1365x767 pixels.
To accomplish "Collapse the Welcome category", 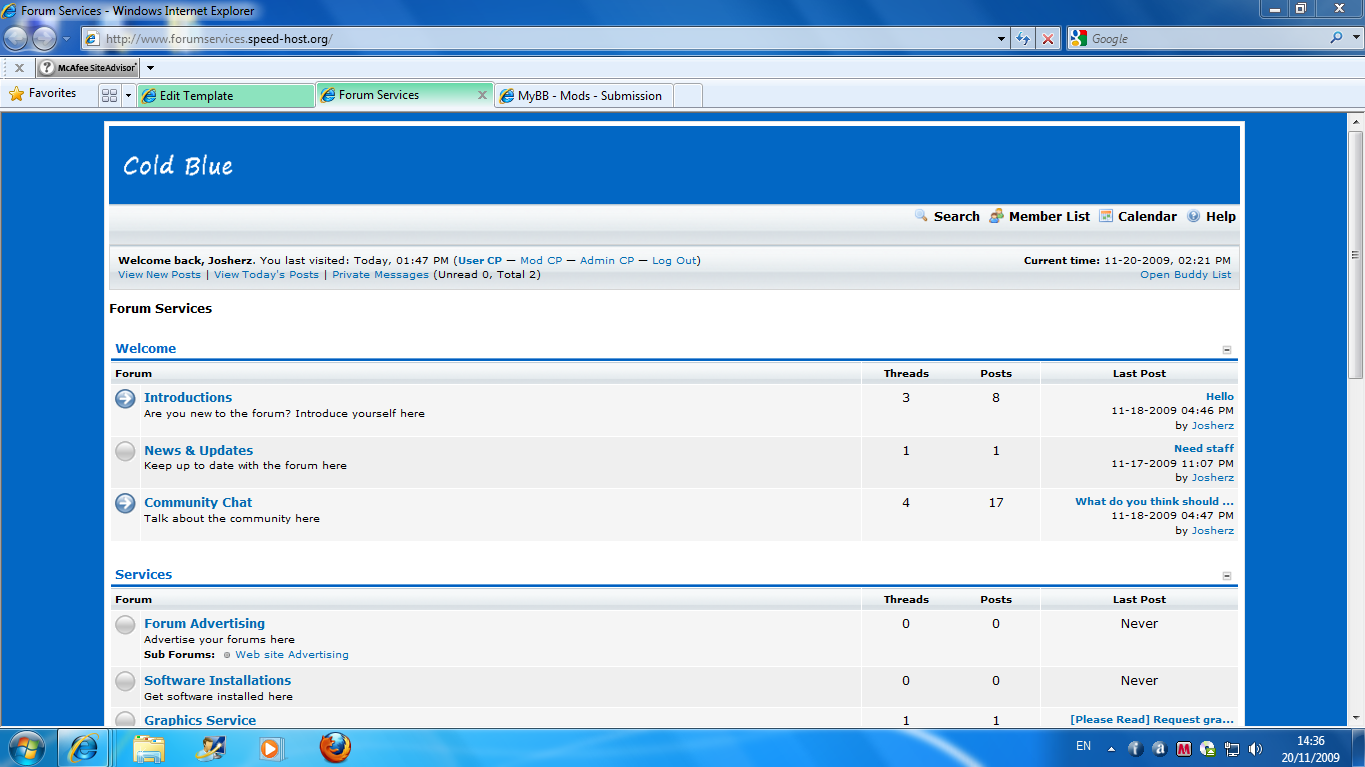I will pyautogui.click(x=1227, y=350).
